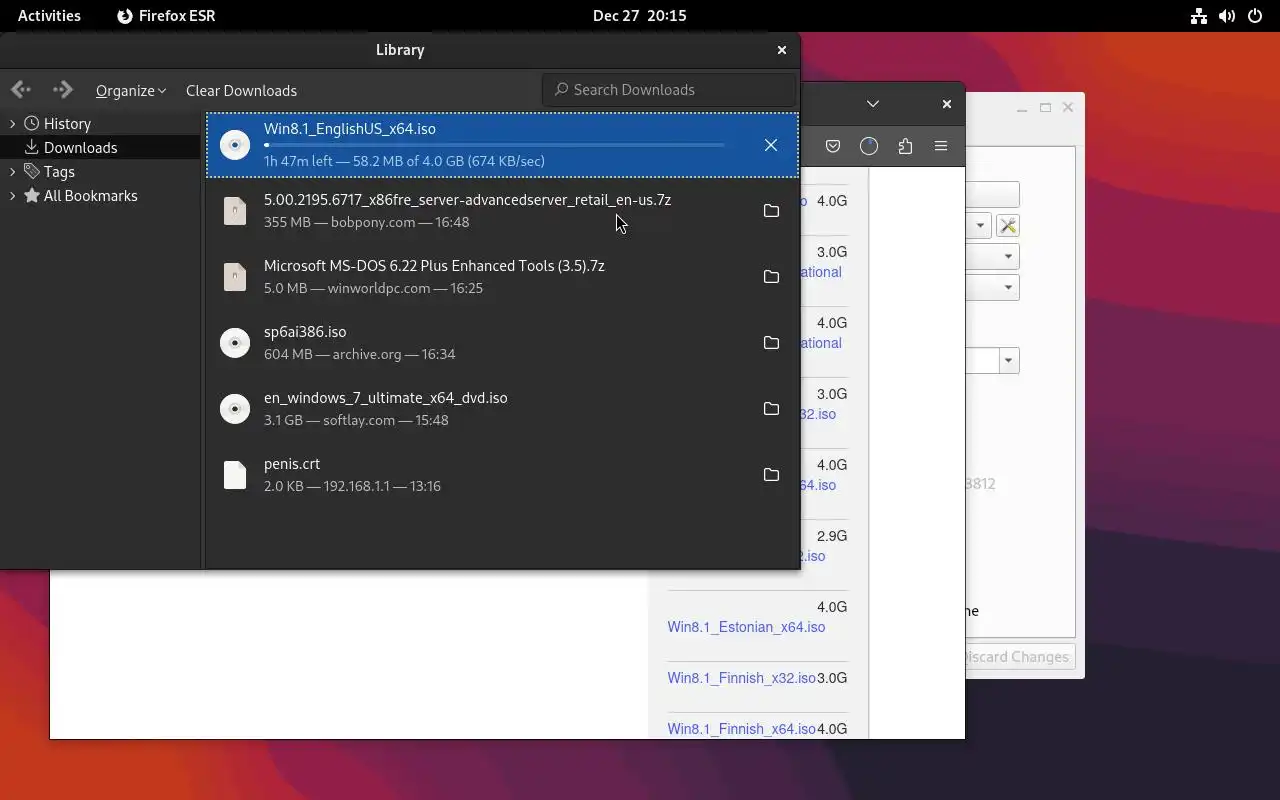Select the Microsoft MS-DOS 6.22 Plus download entry
Image resolution: width=1280 pixels, height=800 pixels.
tap(502, 277)
